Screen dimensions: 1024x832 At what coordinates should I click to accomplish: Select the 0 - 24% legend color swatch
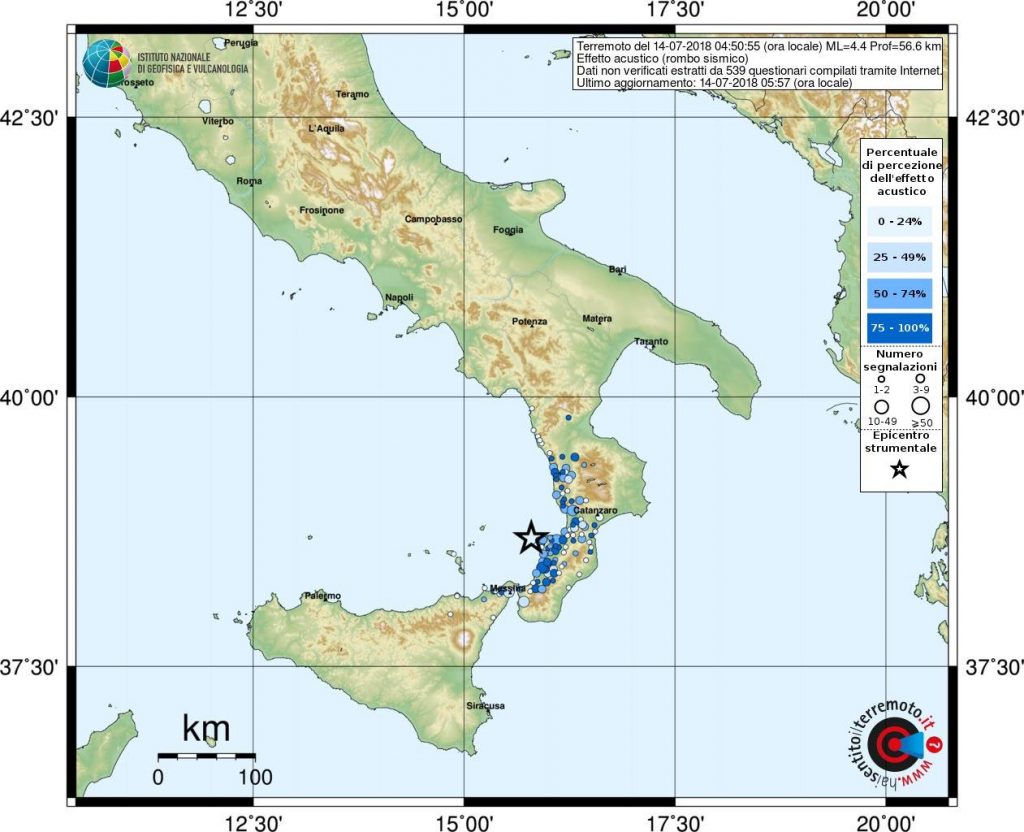[x=898, y=221]
